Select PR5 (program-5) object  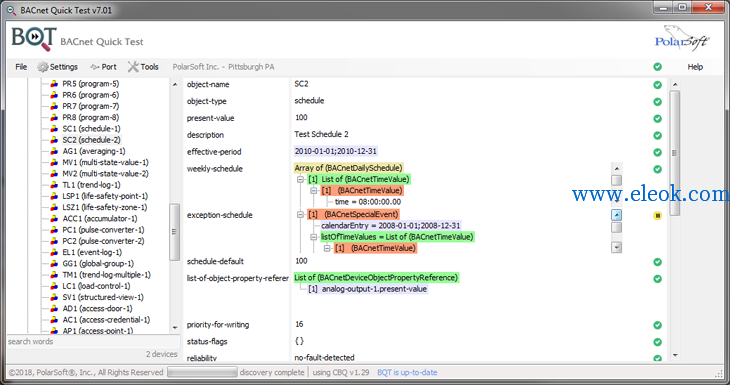[91, 84]
